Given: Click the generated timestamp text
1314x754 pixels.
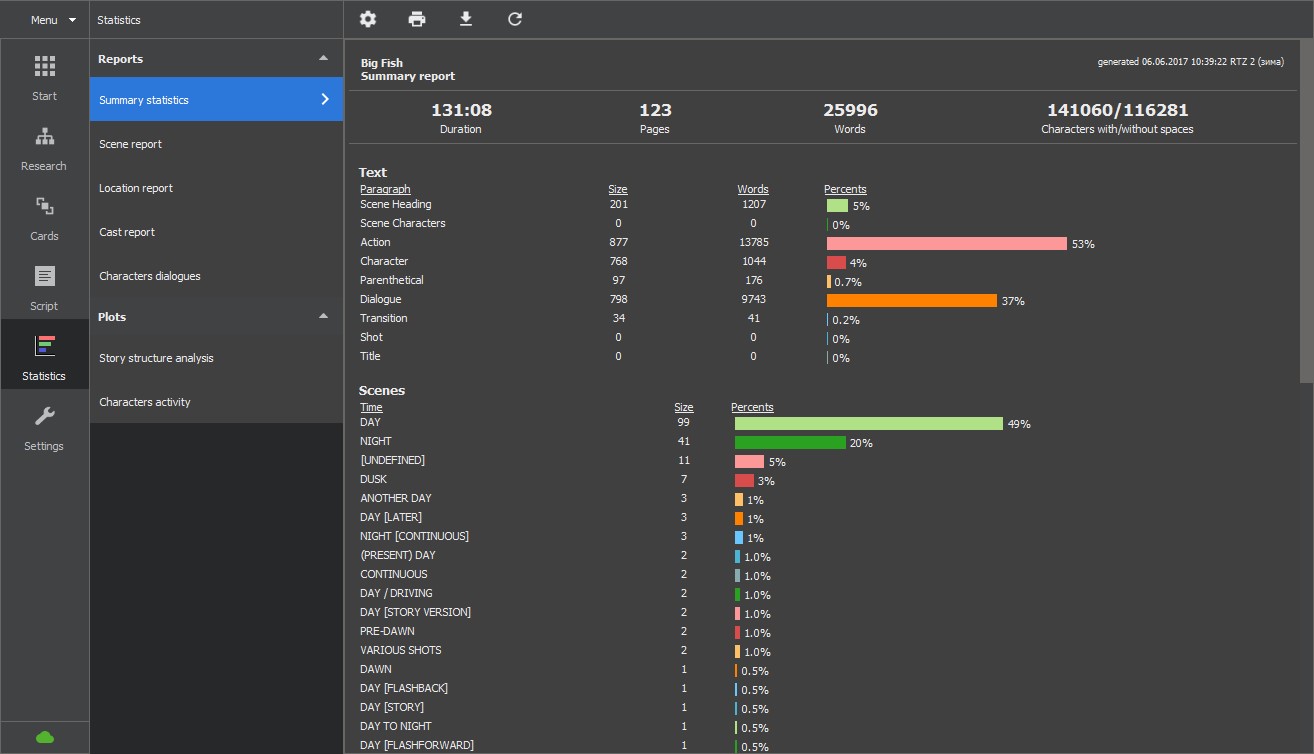Looking at the screenshot, I should point(1190,61).
